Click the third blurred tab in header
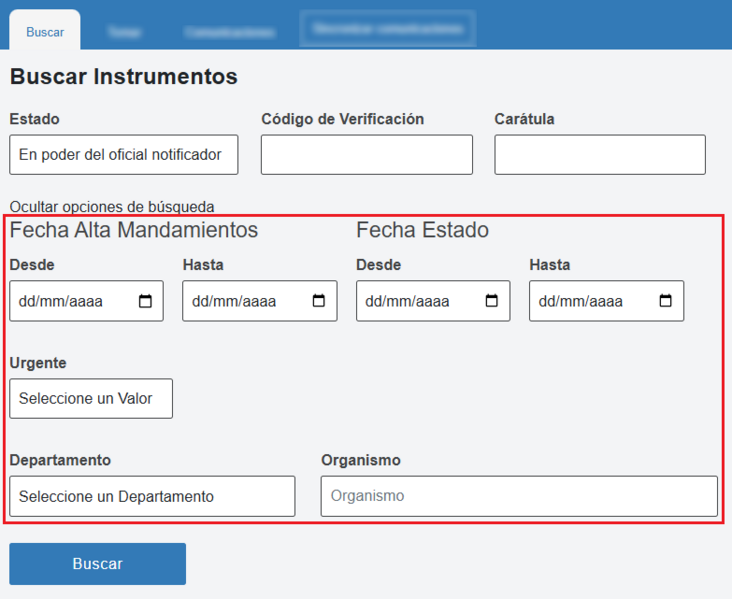Viewport: 732px width, 599px height. [x=229, y=32]
